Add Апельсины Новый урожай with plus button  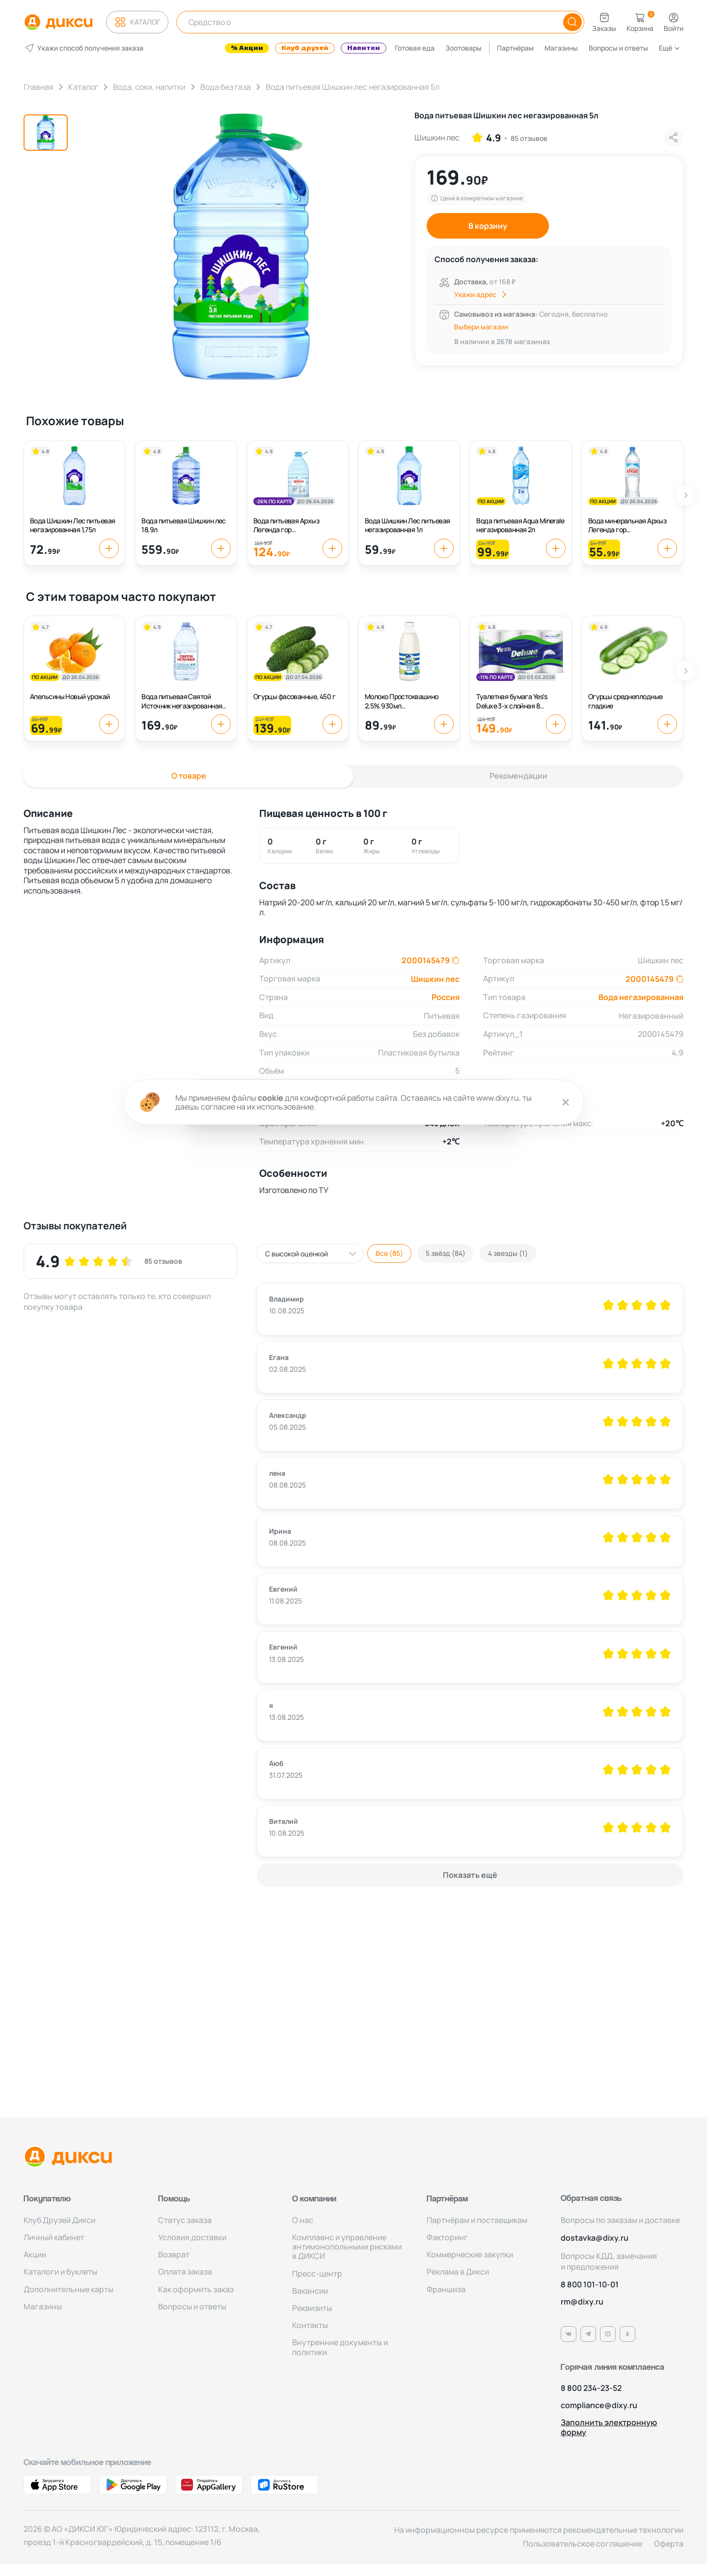coord(109,724)
